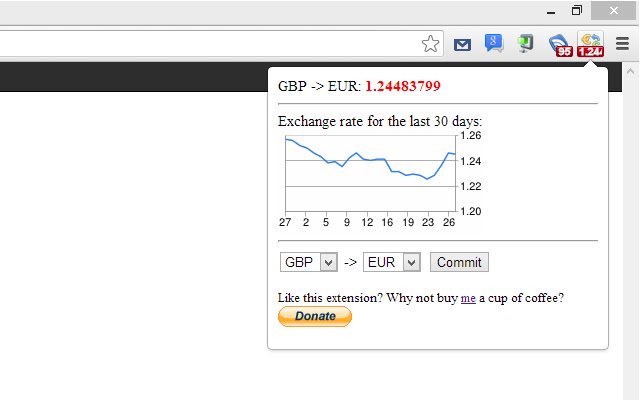Click the 30-day exchange rate chart
This screenshot has height=400, width=640.
tap(380, 180)
